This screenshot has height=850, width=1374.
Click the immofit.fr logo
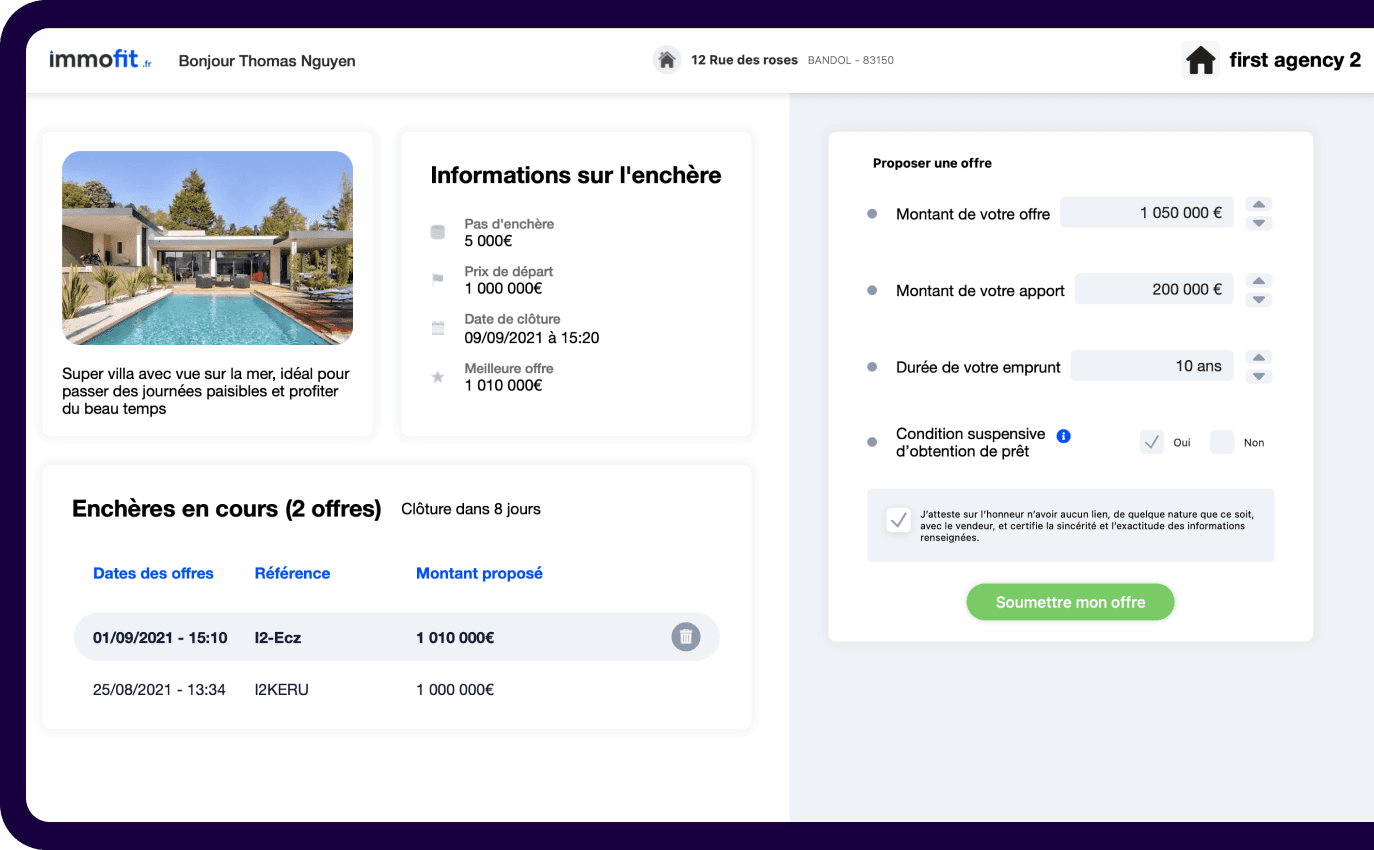pyautogui.click(x=100, y=60)
